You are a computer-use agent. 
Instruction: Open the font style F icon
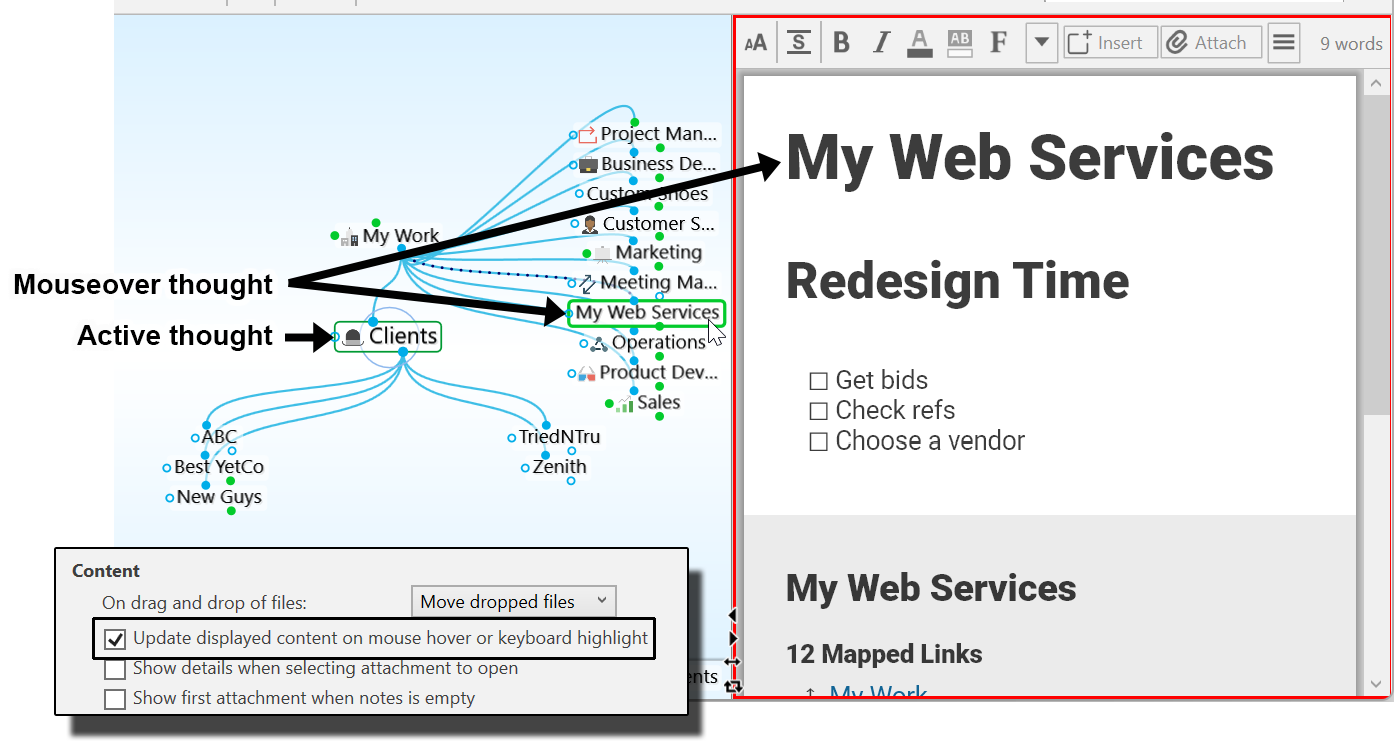[998, 43]
